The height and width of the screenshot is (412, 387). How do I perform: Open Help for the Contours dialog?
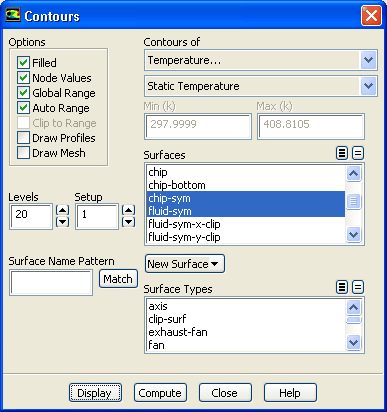290,393
